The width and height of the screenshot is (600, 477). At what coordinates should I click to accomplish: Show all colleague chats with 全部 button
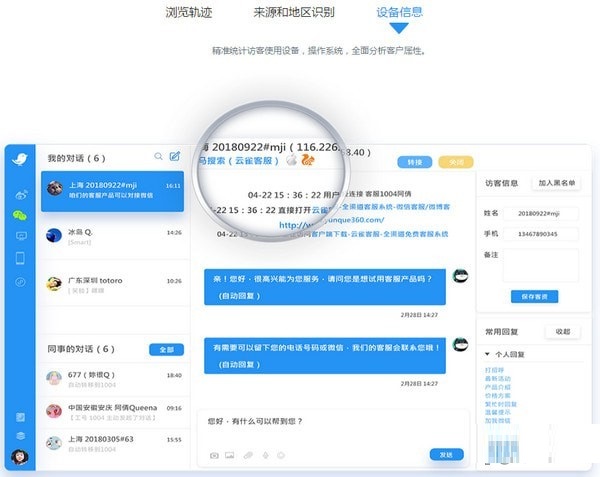tap(166, 350)
